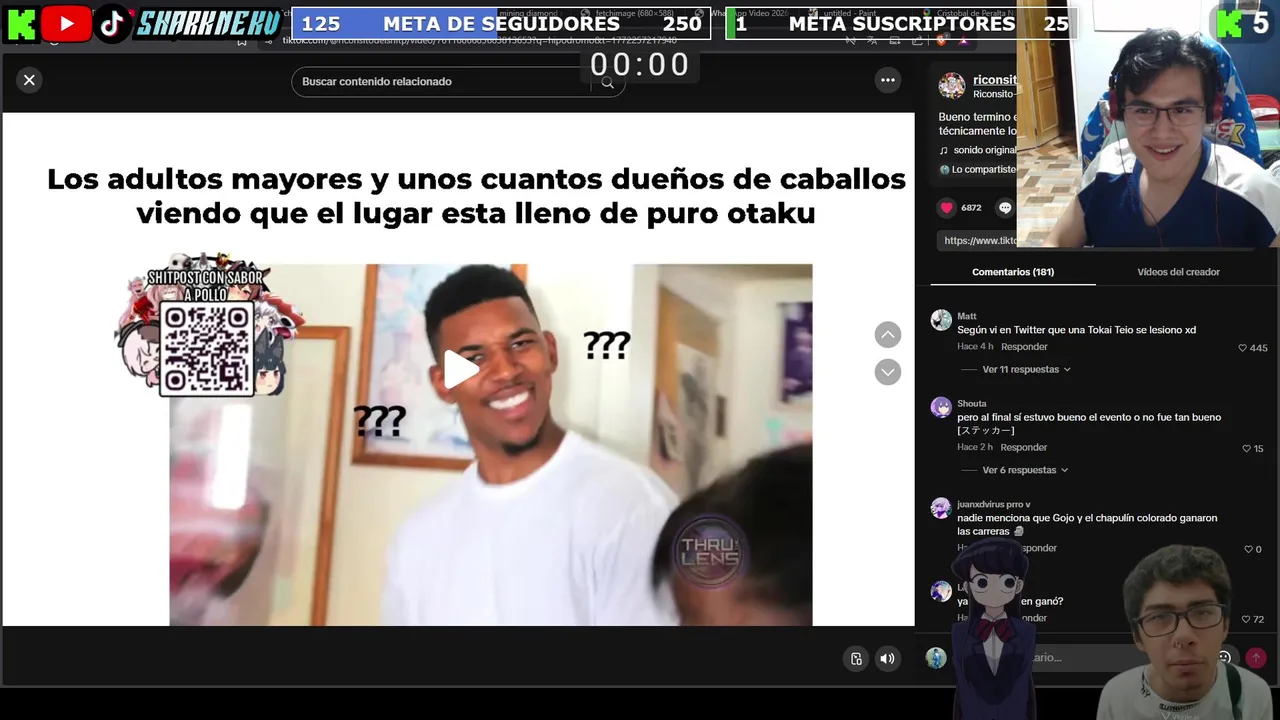The height and width of the screenshot is (720, 1280).
Task: Click the "Hace 4 h" timestamp
Action: [975, 347]
